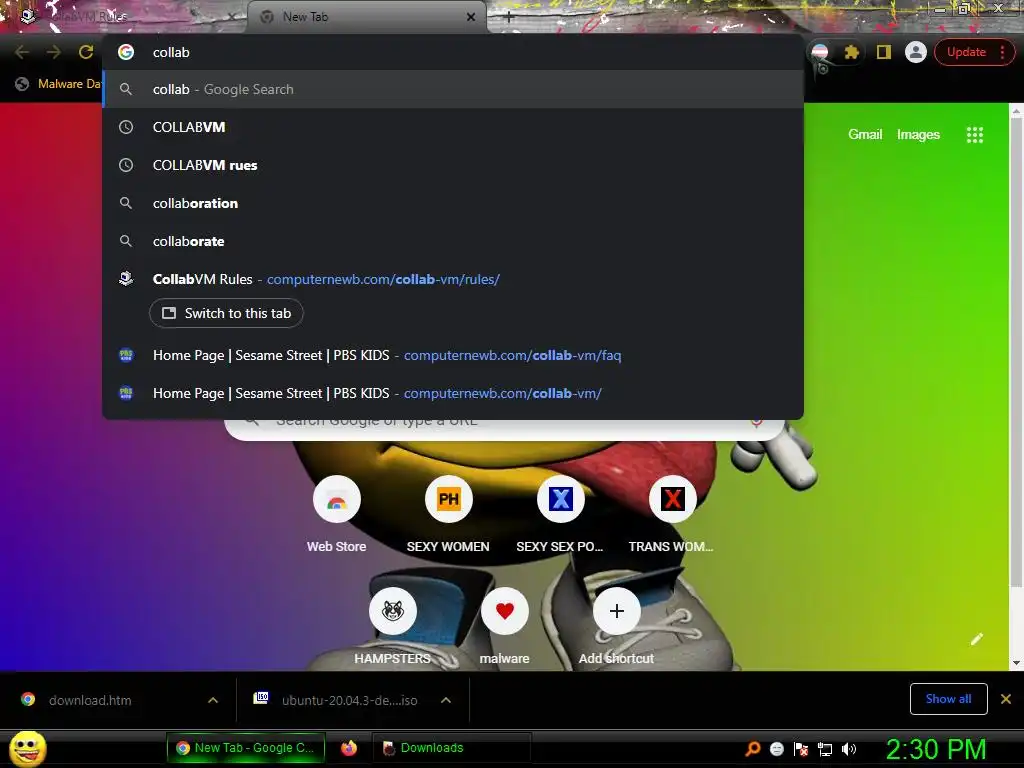Click the clock icon beside COLLABVM suggestion

(x=126, y=127)
